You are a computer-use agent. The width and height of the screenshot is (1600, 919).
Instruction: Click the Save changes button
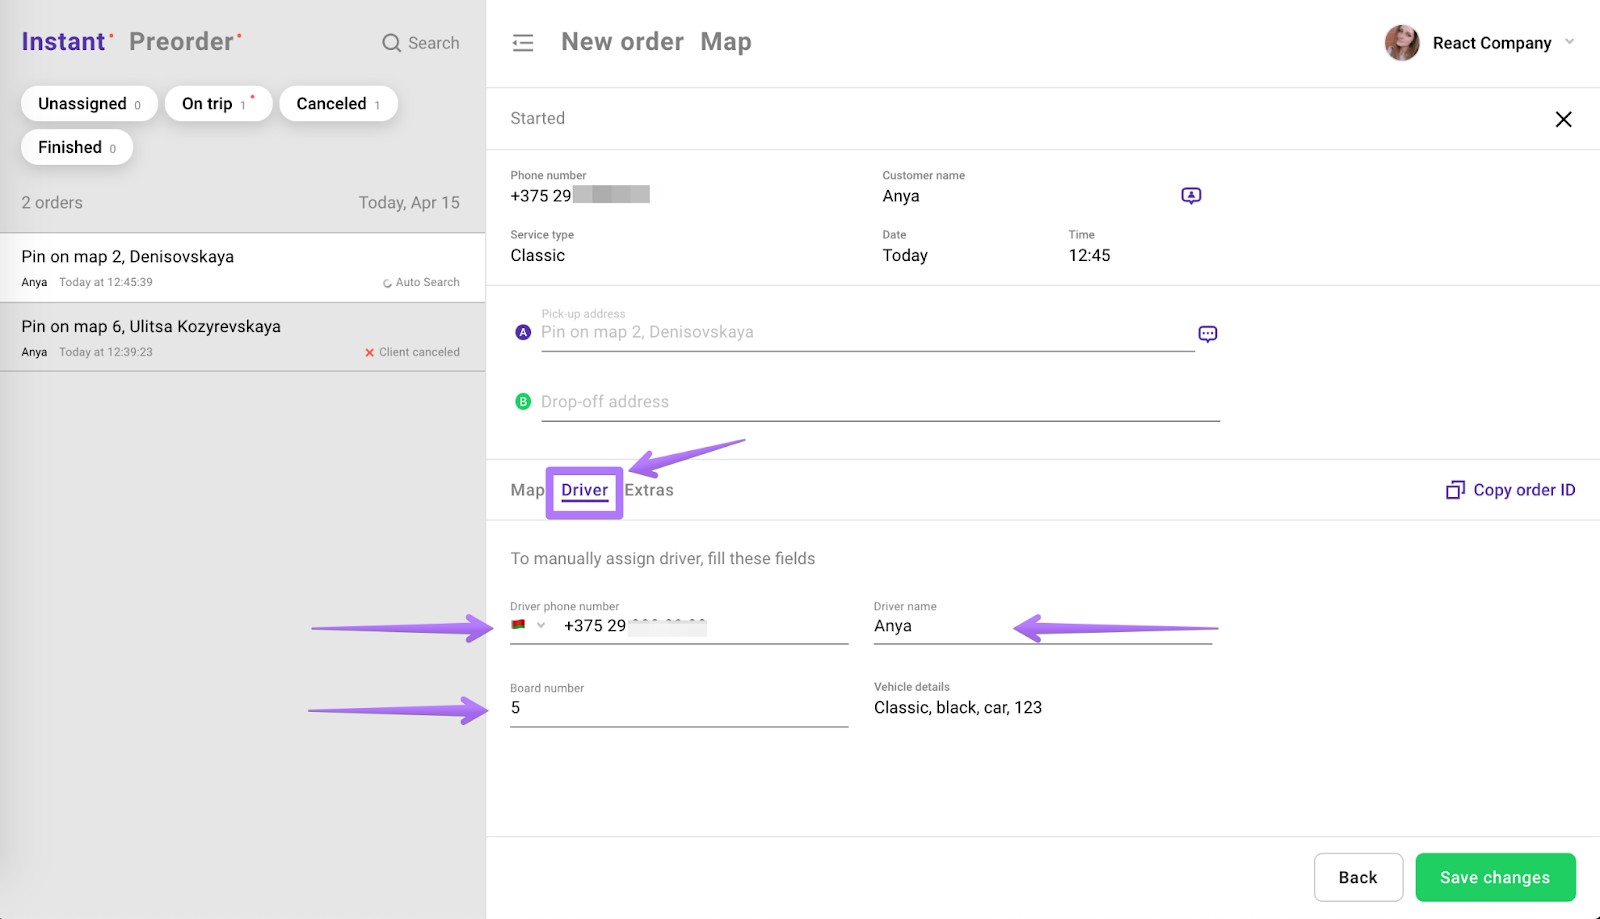[x=1495, y=877]
